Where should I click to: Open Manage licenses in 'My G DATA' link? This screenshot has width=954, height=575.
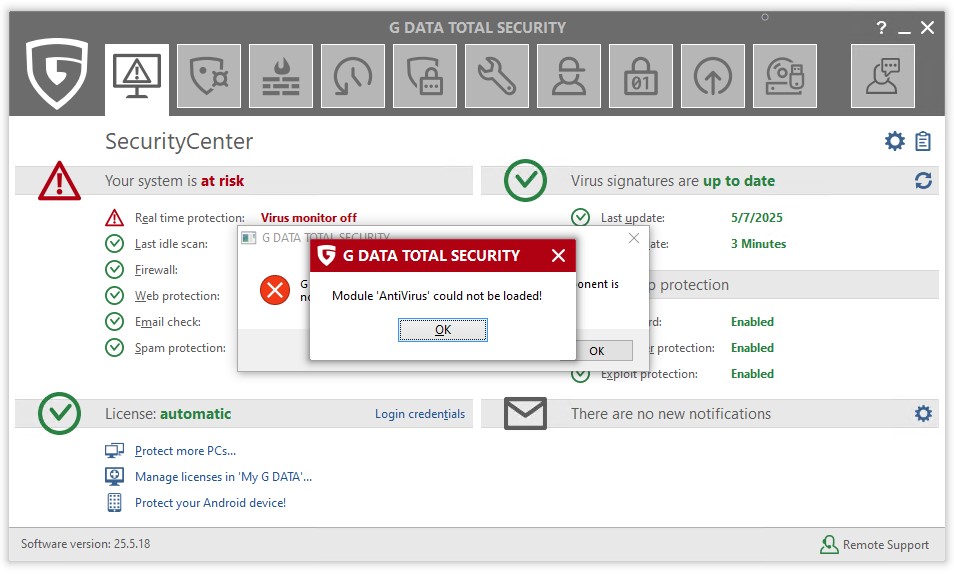coord(223,477)
